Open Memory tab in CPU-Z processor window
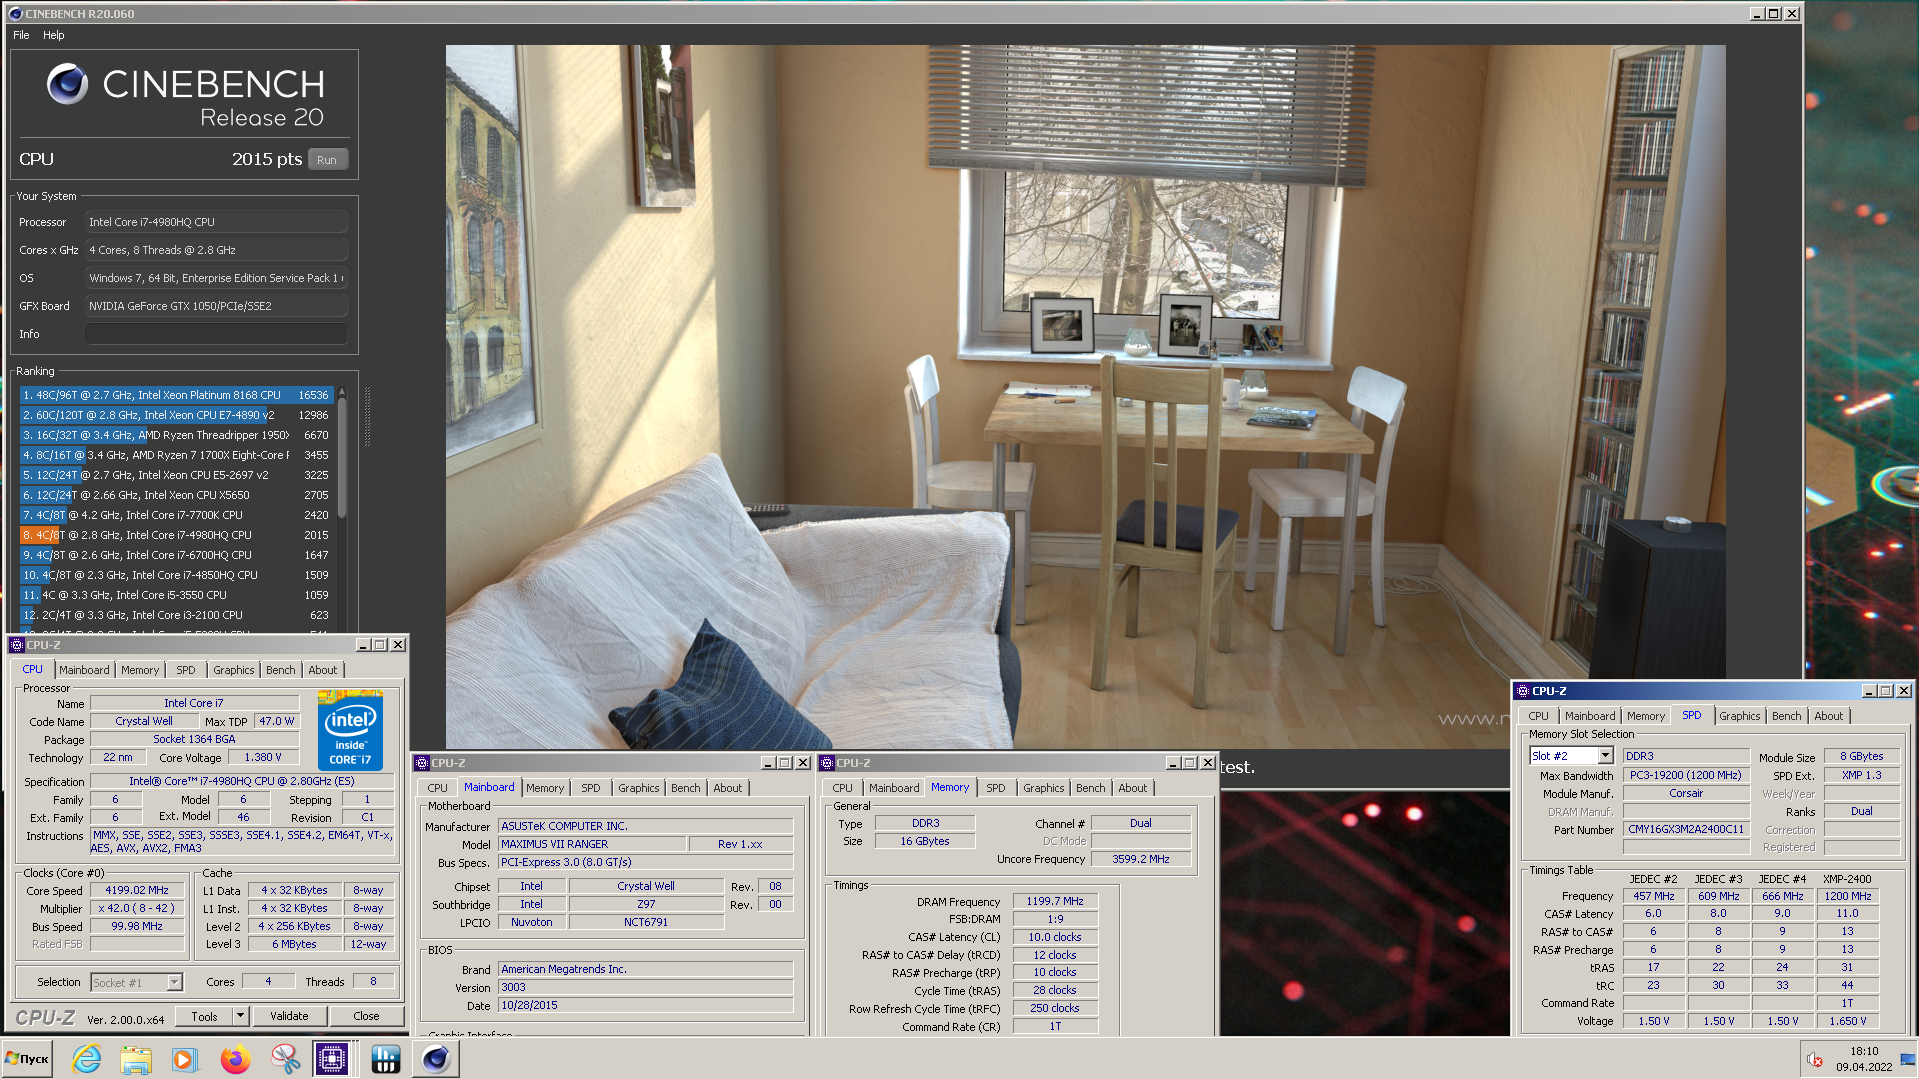 140,670
